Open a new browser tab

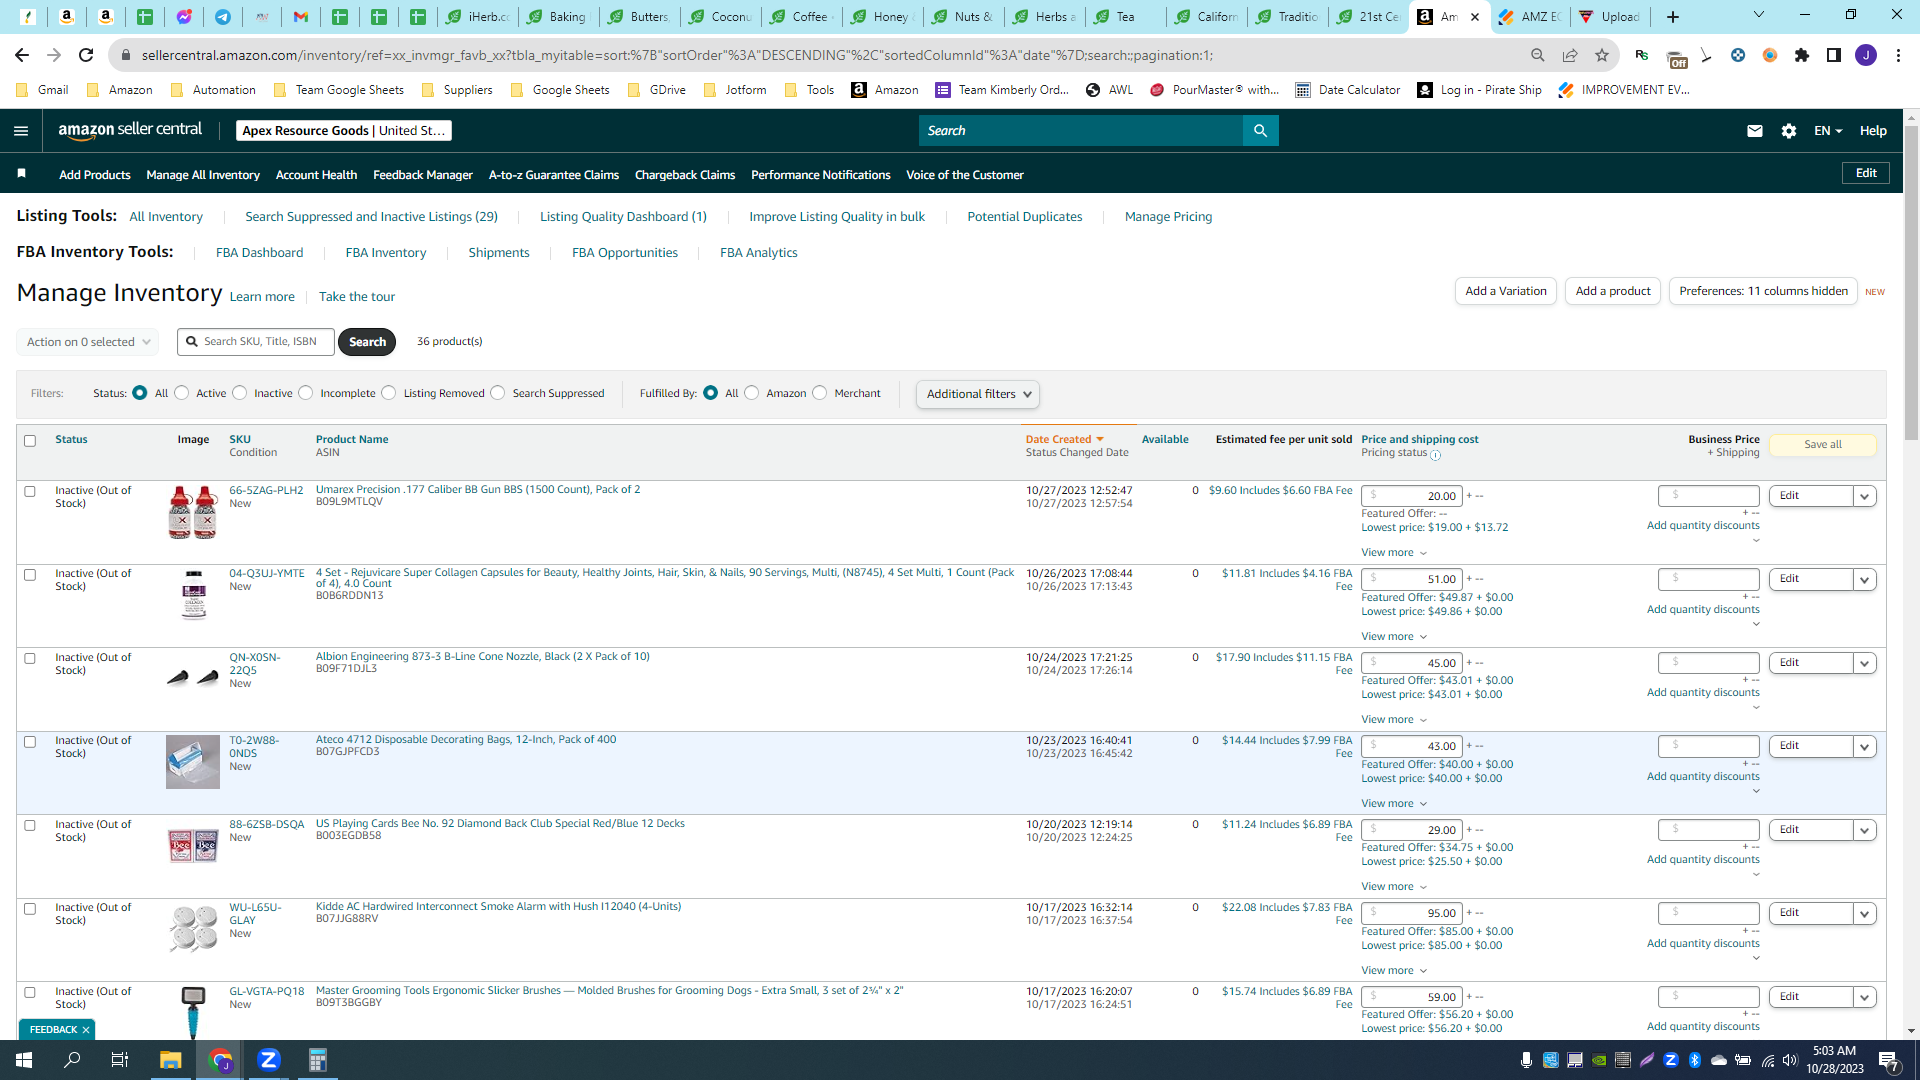click(x=1673, y=17)
